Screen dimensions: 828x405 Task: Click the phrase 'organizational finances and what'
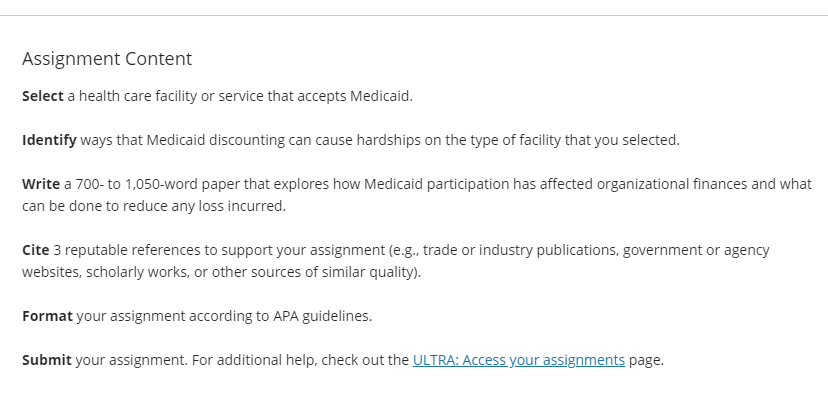point(704,184)
